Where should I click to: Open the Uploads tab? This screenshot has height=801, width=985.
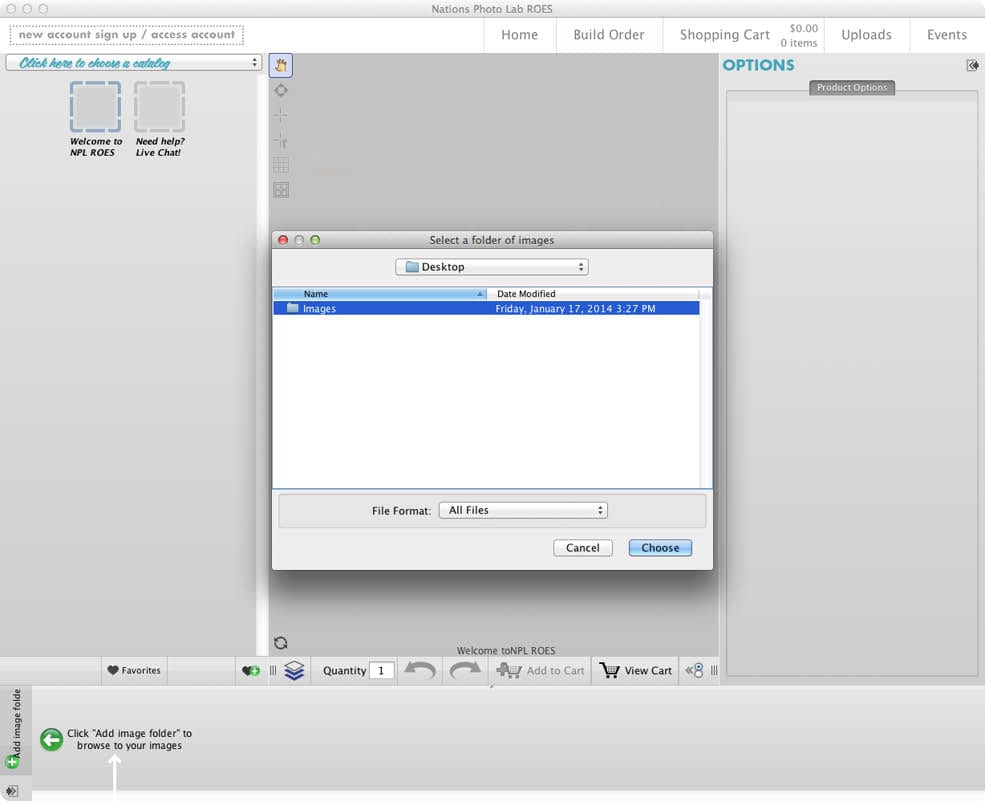(x=866, y=35)
